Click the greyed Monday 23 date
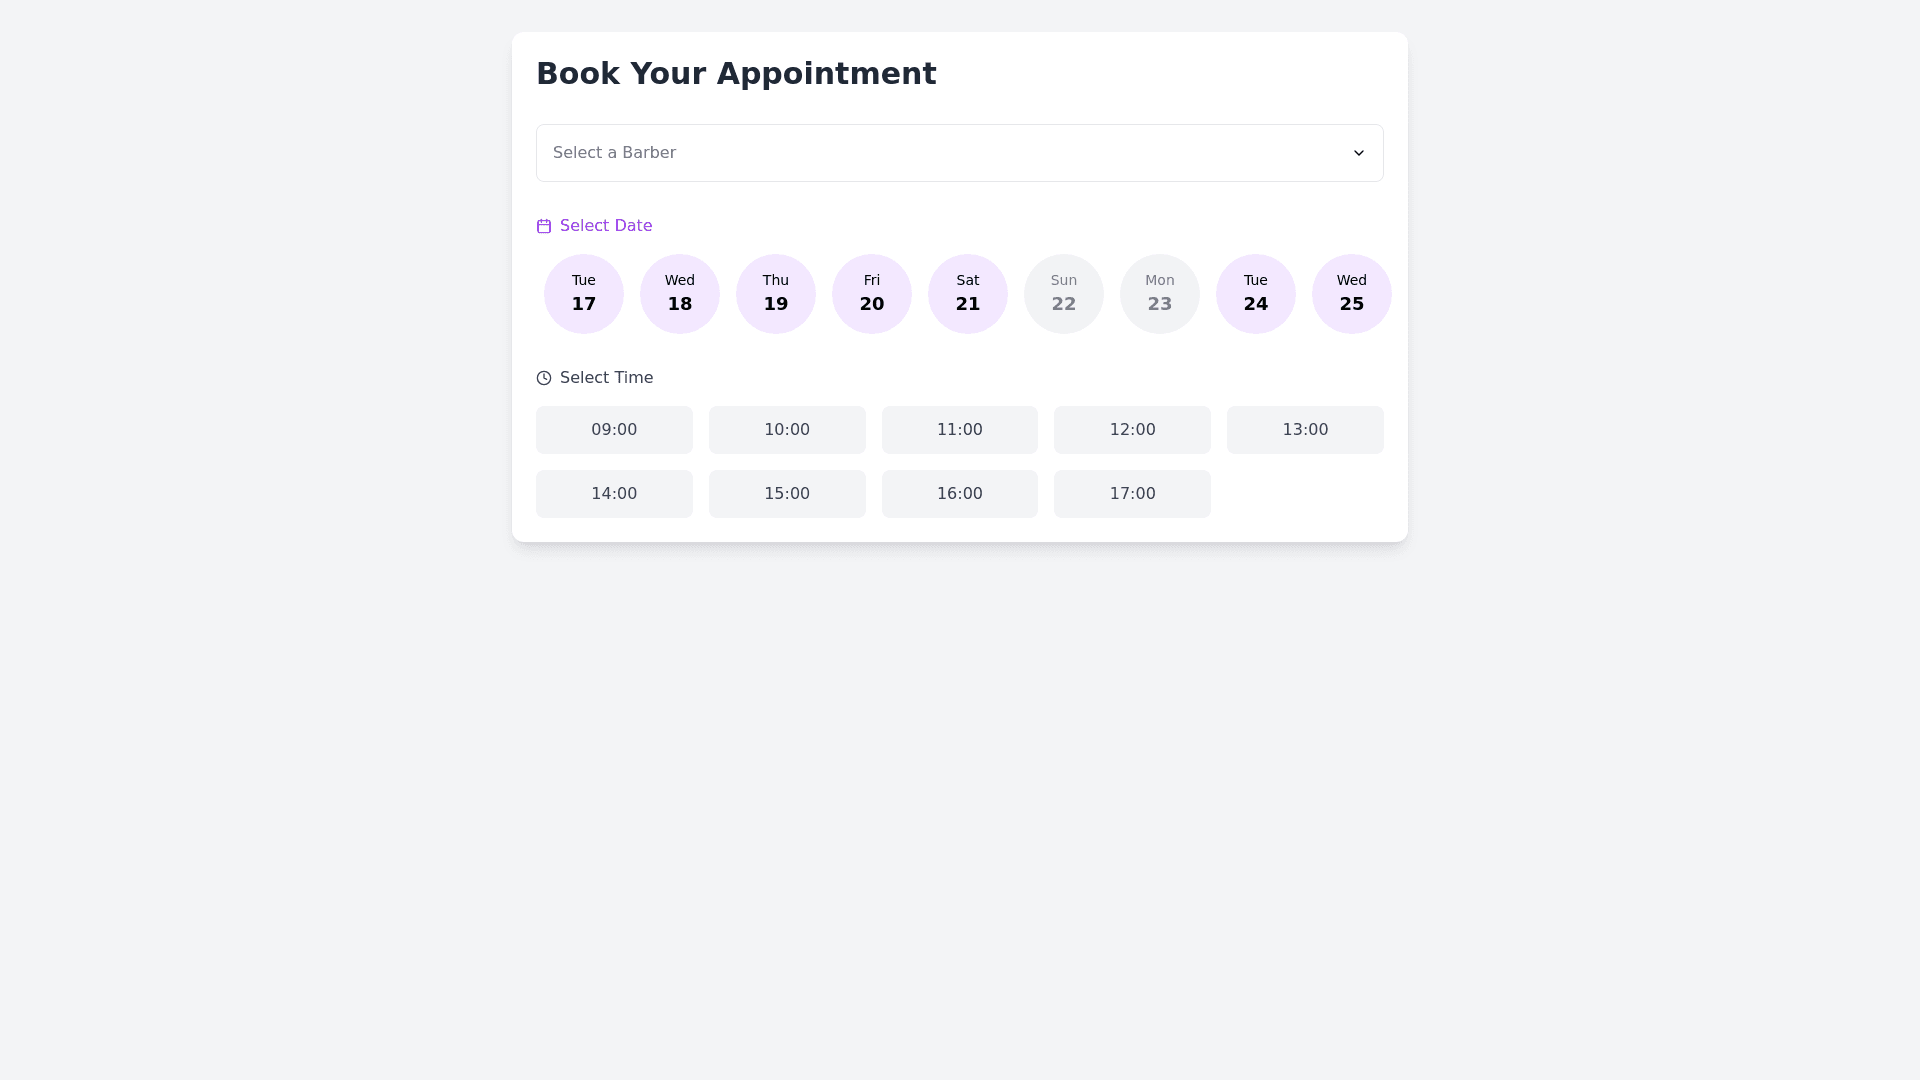This screenshot has height=1080, width=1920. pyautogui.click(x=1160, y=294)
